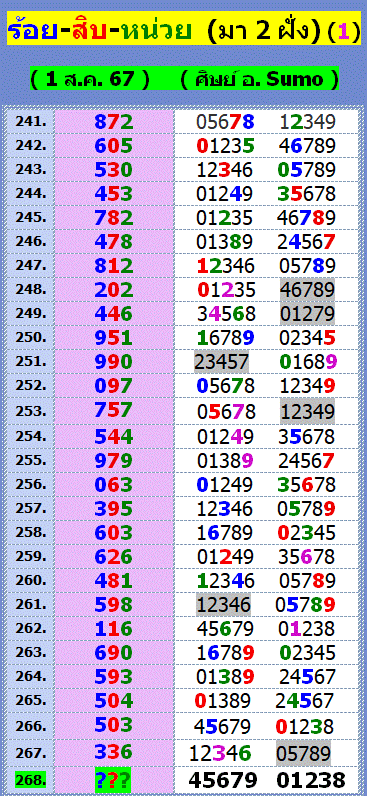Click the number 063 in row 256
Viewport: 367px width, 796px height.
pos(114,484)
